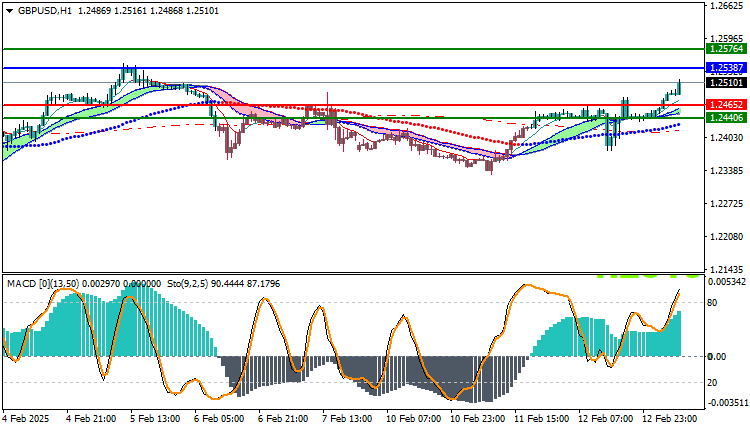Select the blue 1.25387 price level label
Viewport: 750px width, 430px height.
726,68
